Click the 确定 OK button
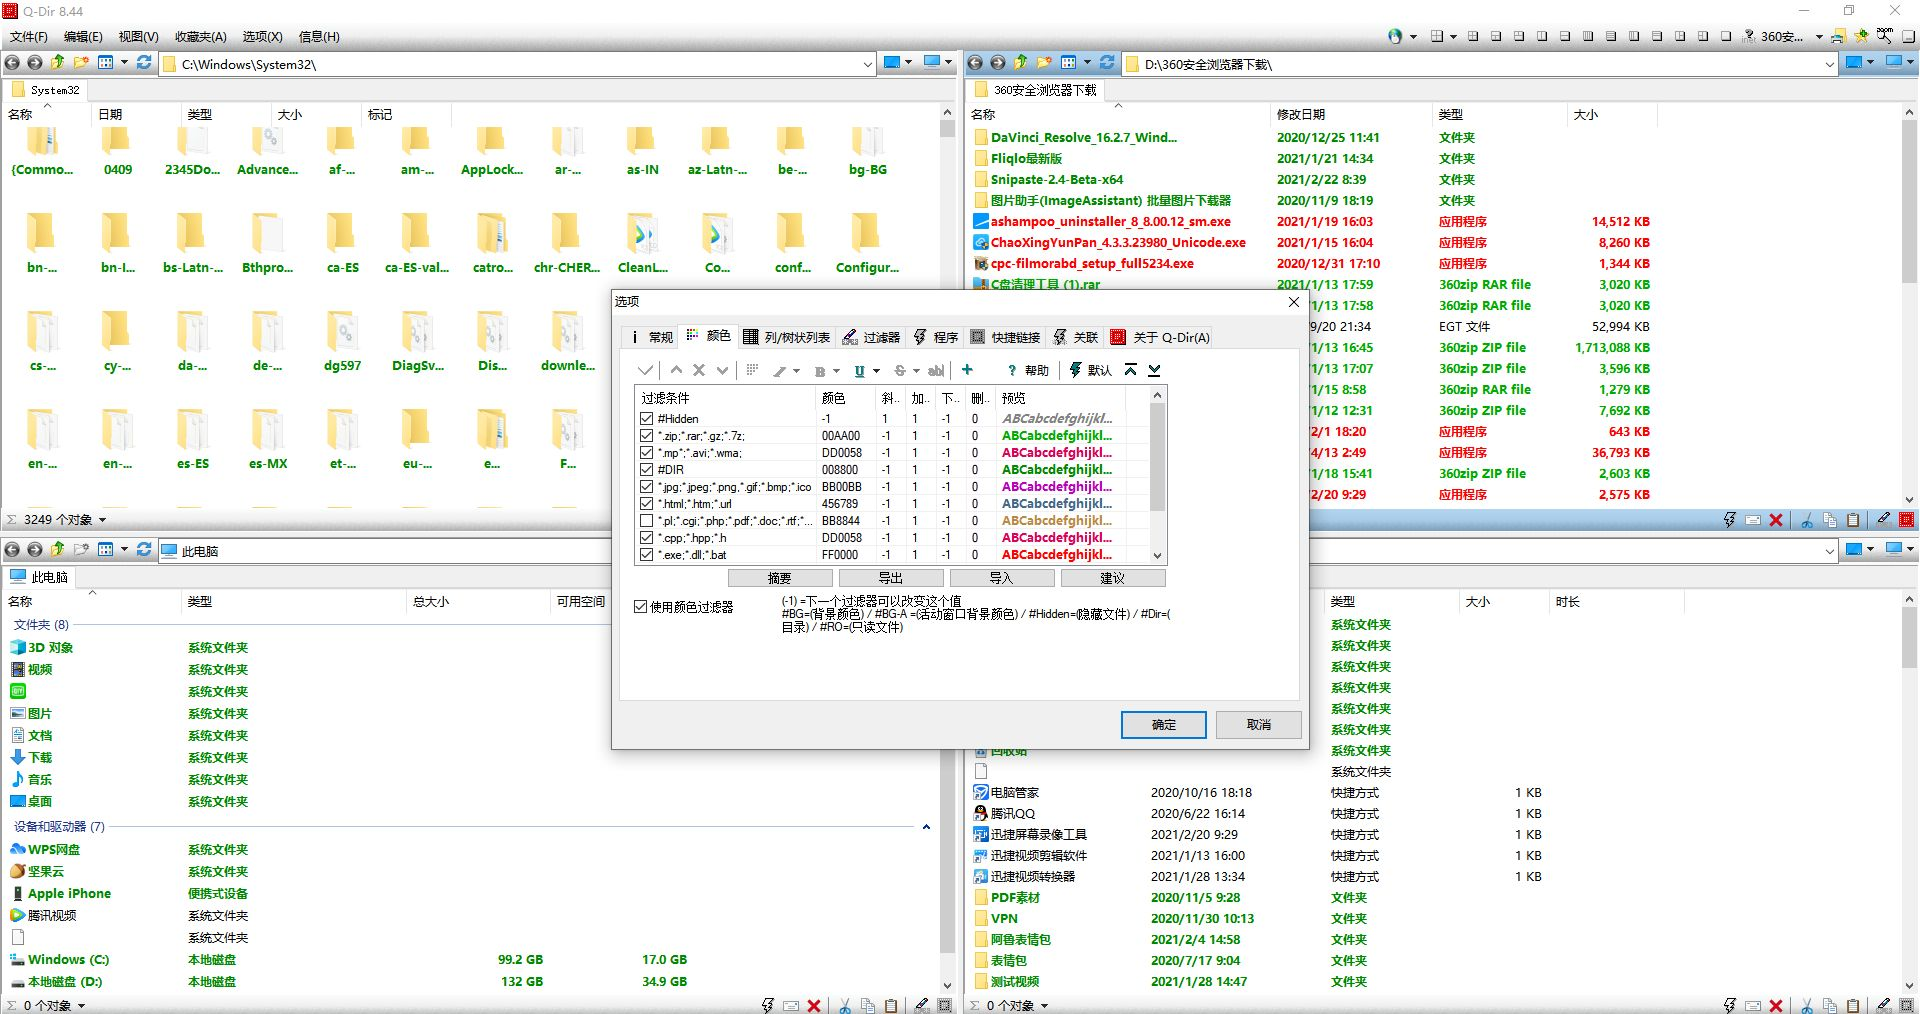The image size is (1920, 1014). click(x=1163, y=725)
